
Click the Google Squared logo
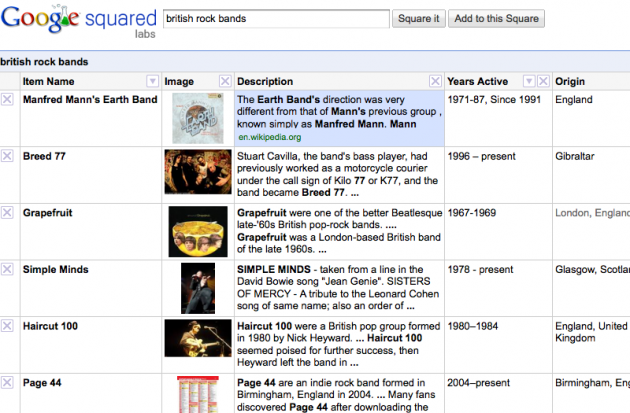tap(79, 20)
